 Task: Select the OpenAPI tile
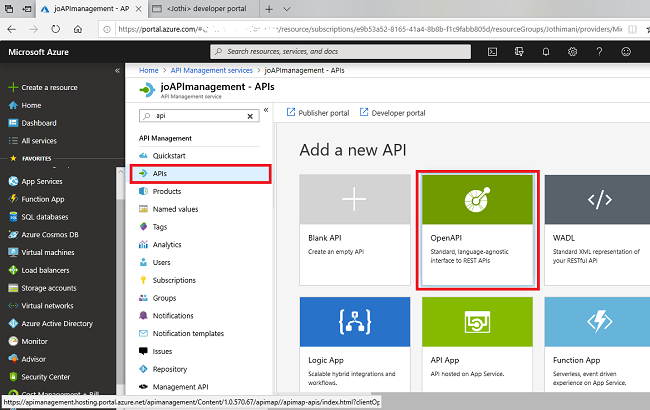478,230
